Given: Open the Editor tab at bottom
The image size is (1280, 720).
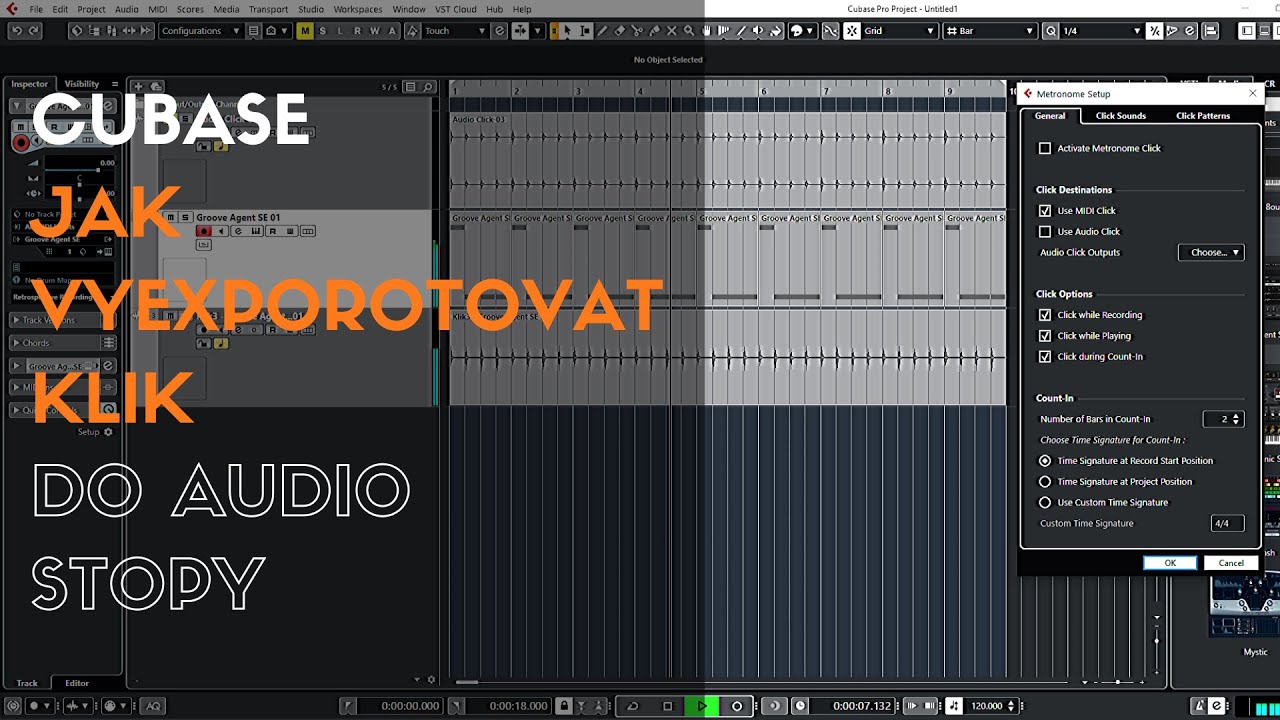Looking at the screenshot, I should (x=77, y=683).
